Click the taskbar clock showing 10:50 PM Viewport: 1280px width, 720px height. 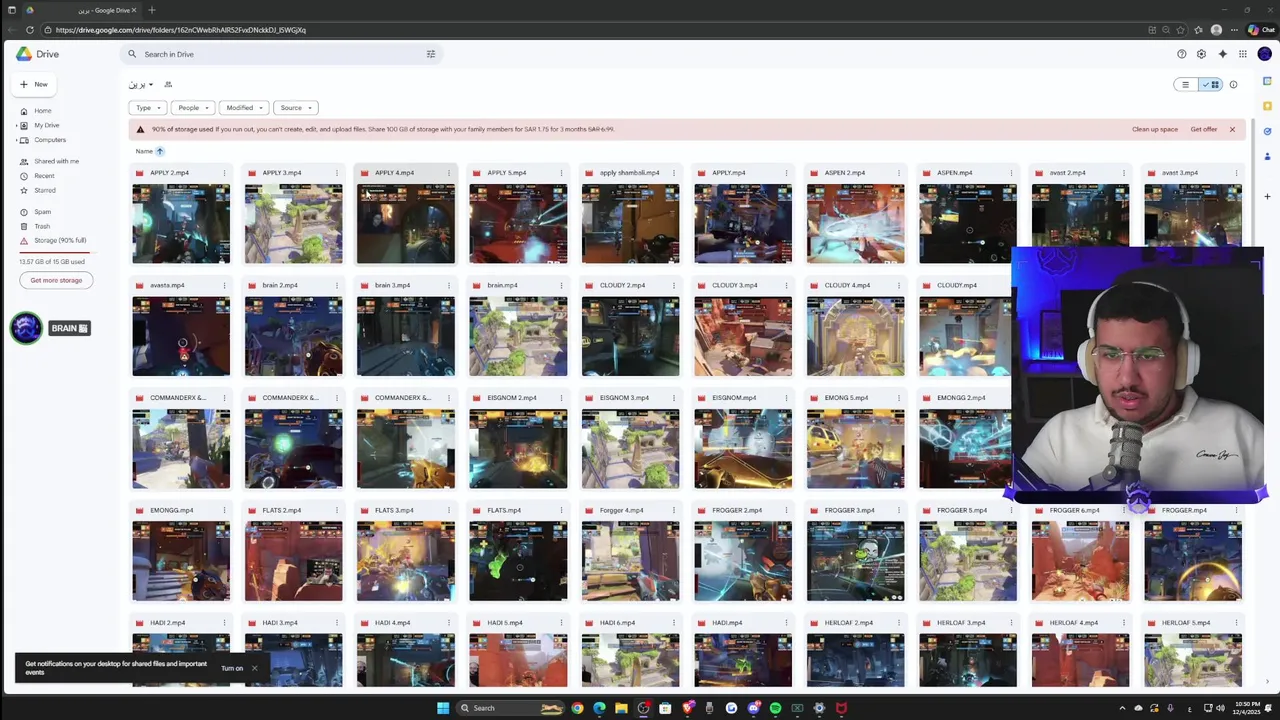1247,708
